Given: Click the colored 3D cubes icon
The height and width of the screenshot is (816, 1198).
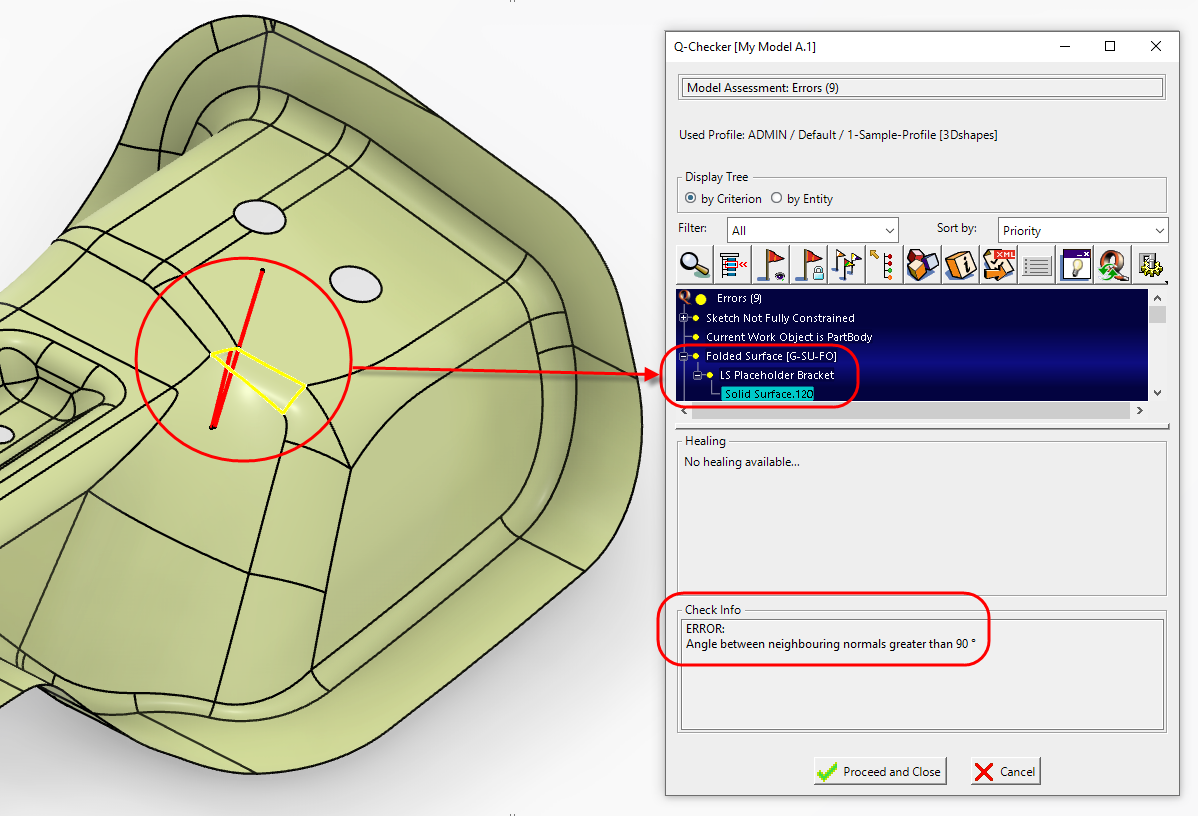Looking at the screenshot, I should pyautogui.click(x=921, y=265).
